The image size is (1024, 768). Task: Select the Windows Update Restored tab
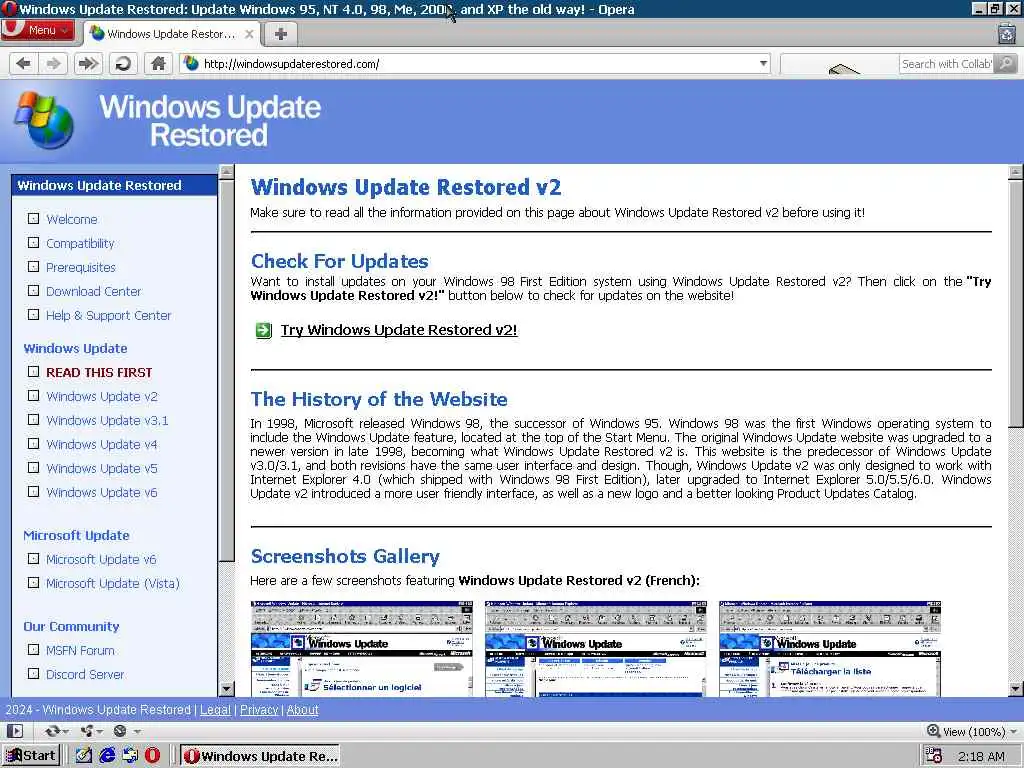(x=171, y=34)
